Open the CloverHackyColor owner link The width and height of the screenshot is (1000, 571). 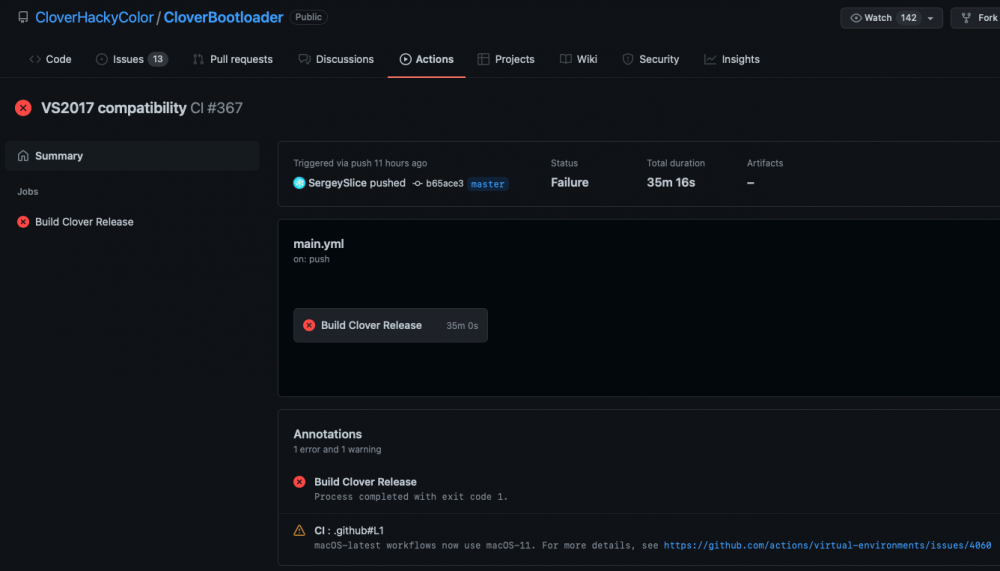pos(94,17)
